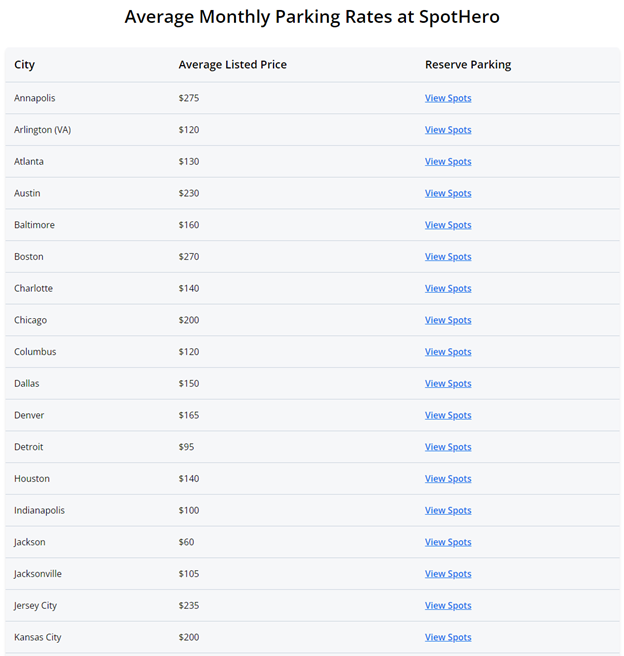Select View Spots in Baltimore row
624x656 pixels.
pos(448,225)
